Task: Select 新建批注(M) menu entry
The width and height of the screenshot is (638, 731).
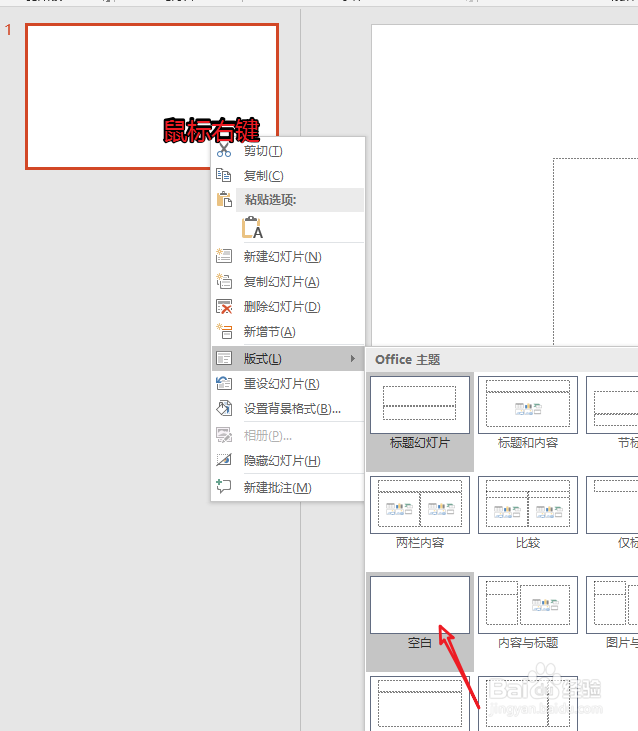Action: (x=288, y=488)
